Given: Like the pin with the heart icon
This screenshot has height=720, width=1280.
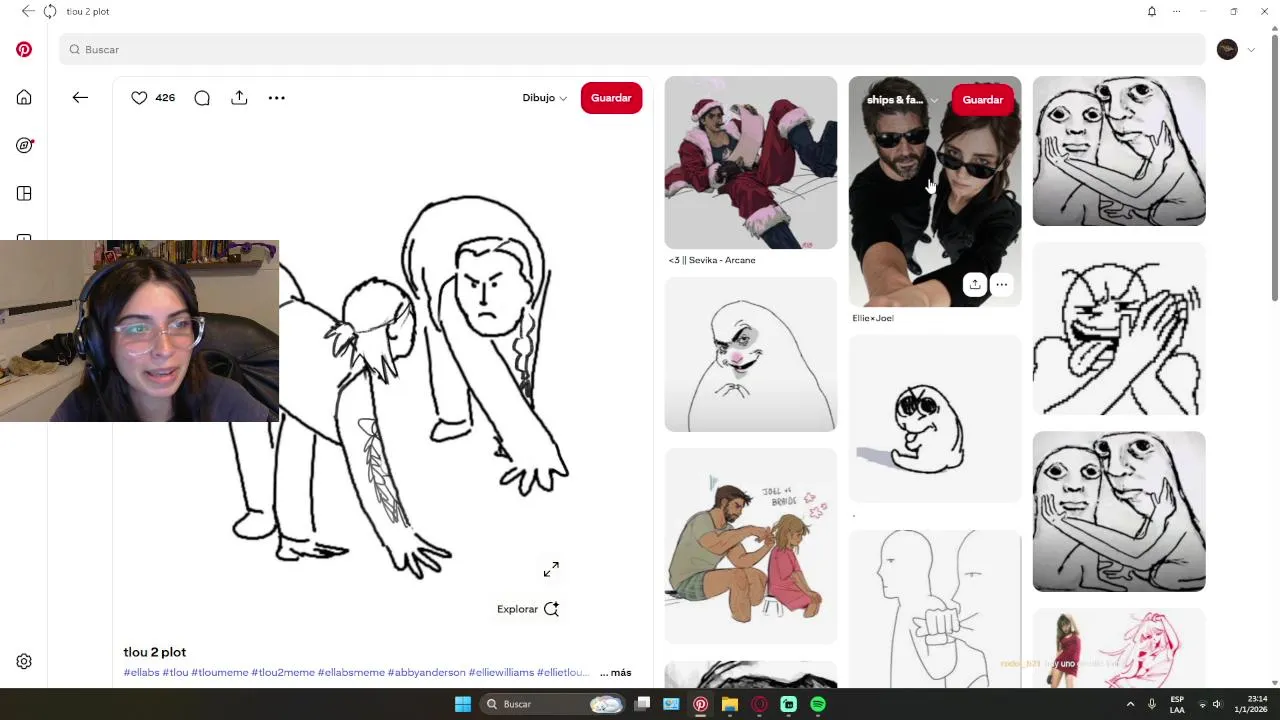Looking at the screenshot, I should [139, 97].
